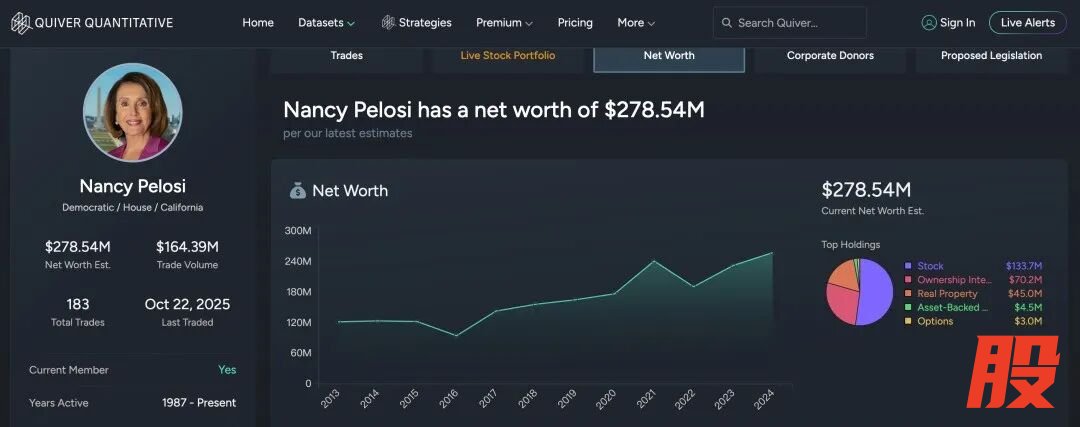Viewport: 1080px width, 427px height.
Task: Focus the Search Quiver input field
Action: pos(795,23)
